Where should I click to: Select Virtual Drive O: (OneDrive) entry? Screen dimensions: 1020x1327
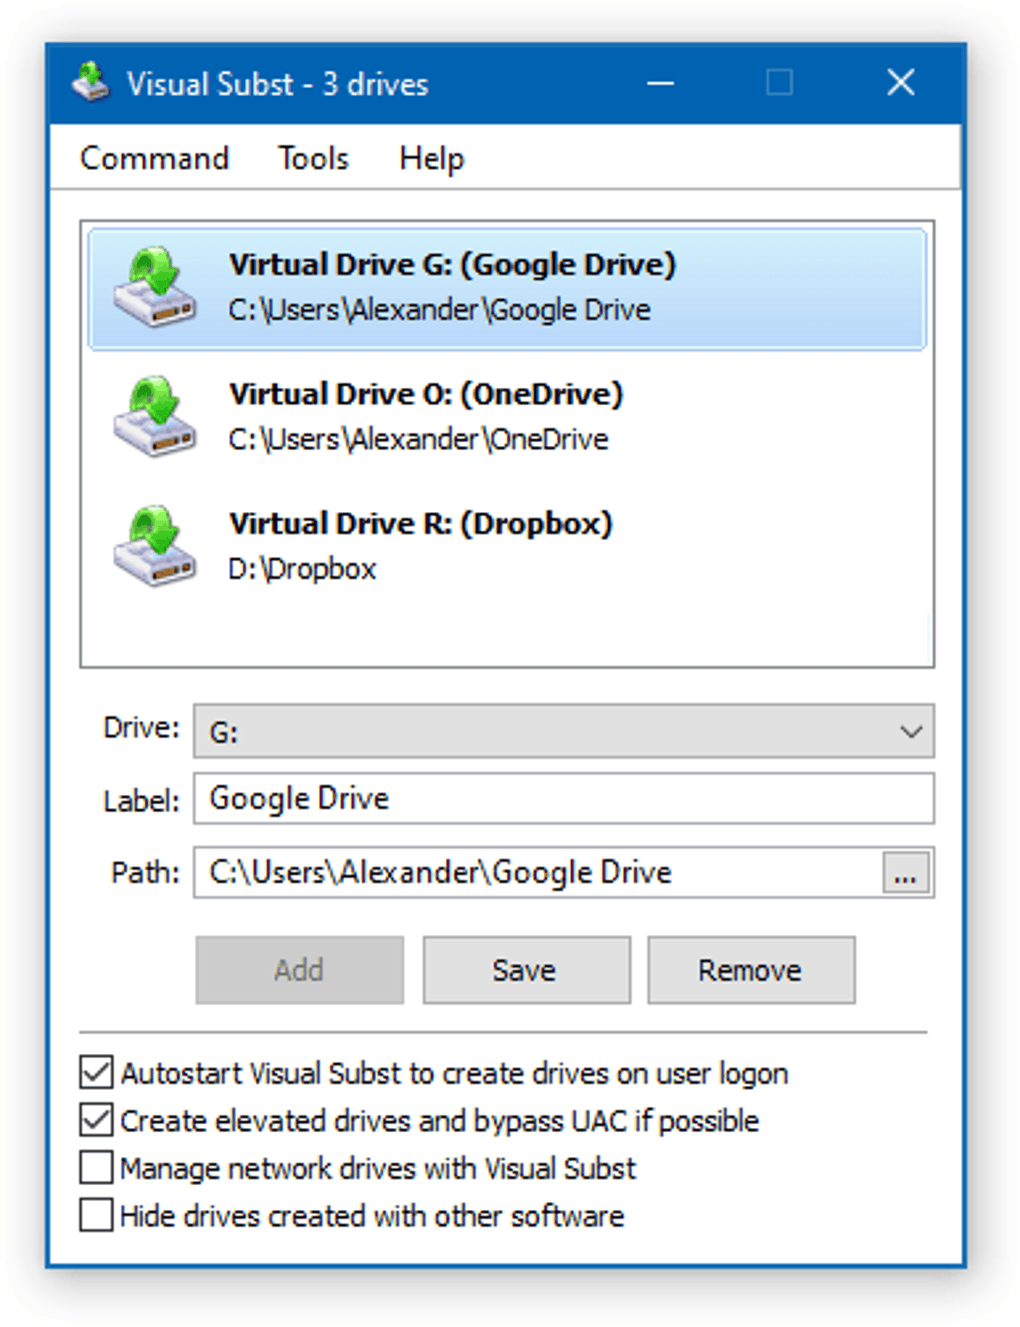click(507, 418)
